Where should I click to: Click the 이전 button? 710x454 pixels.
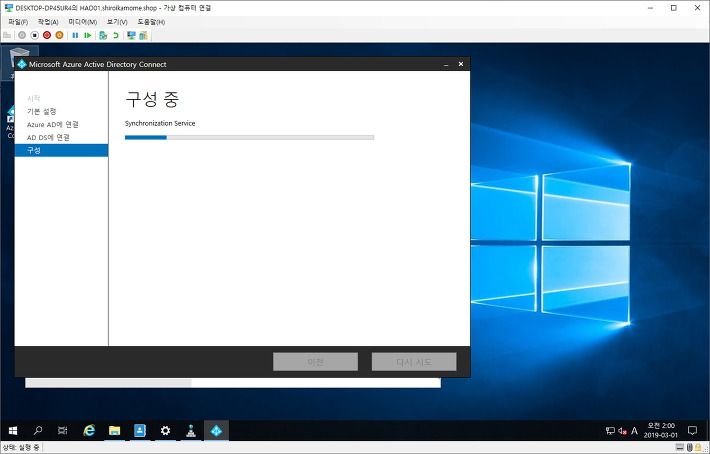pyautogui.click(x=315, y=362)
